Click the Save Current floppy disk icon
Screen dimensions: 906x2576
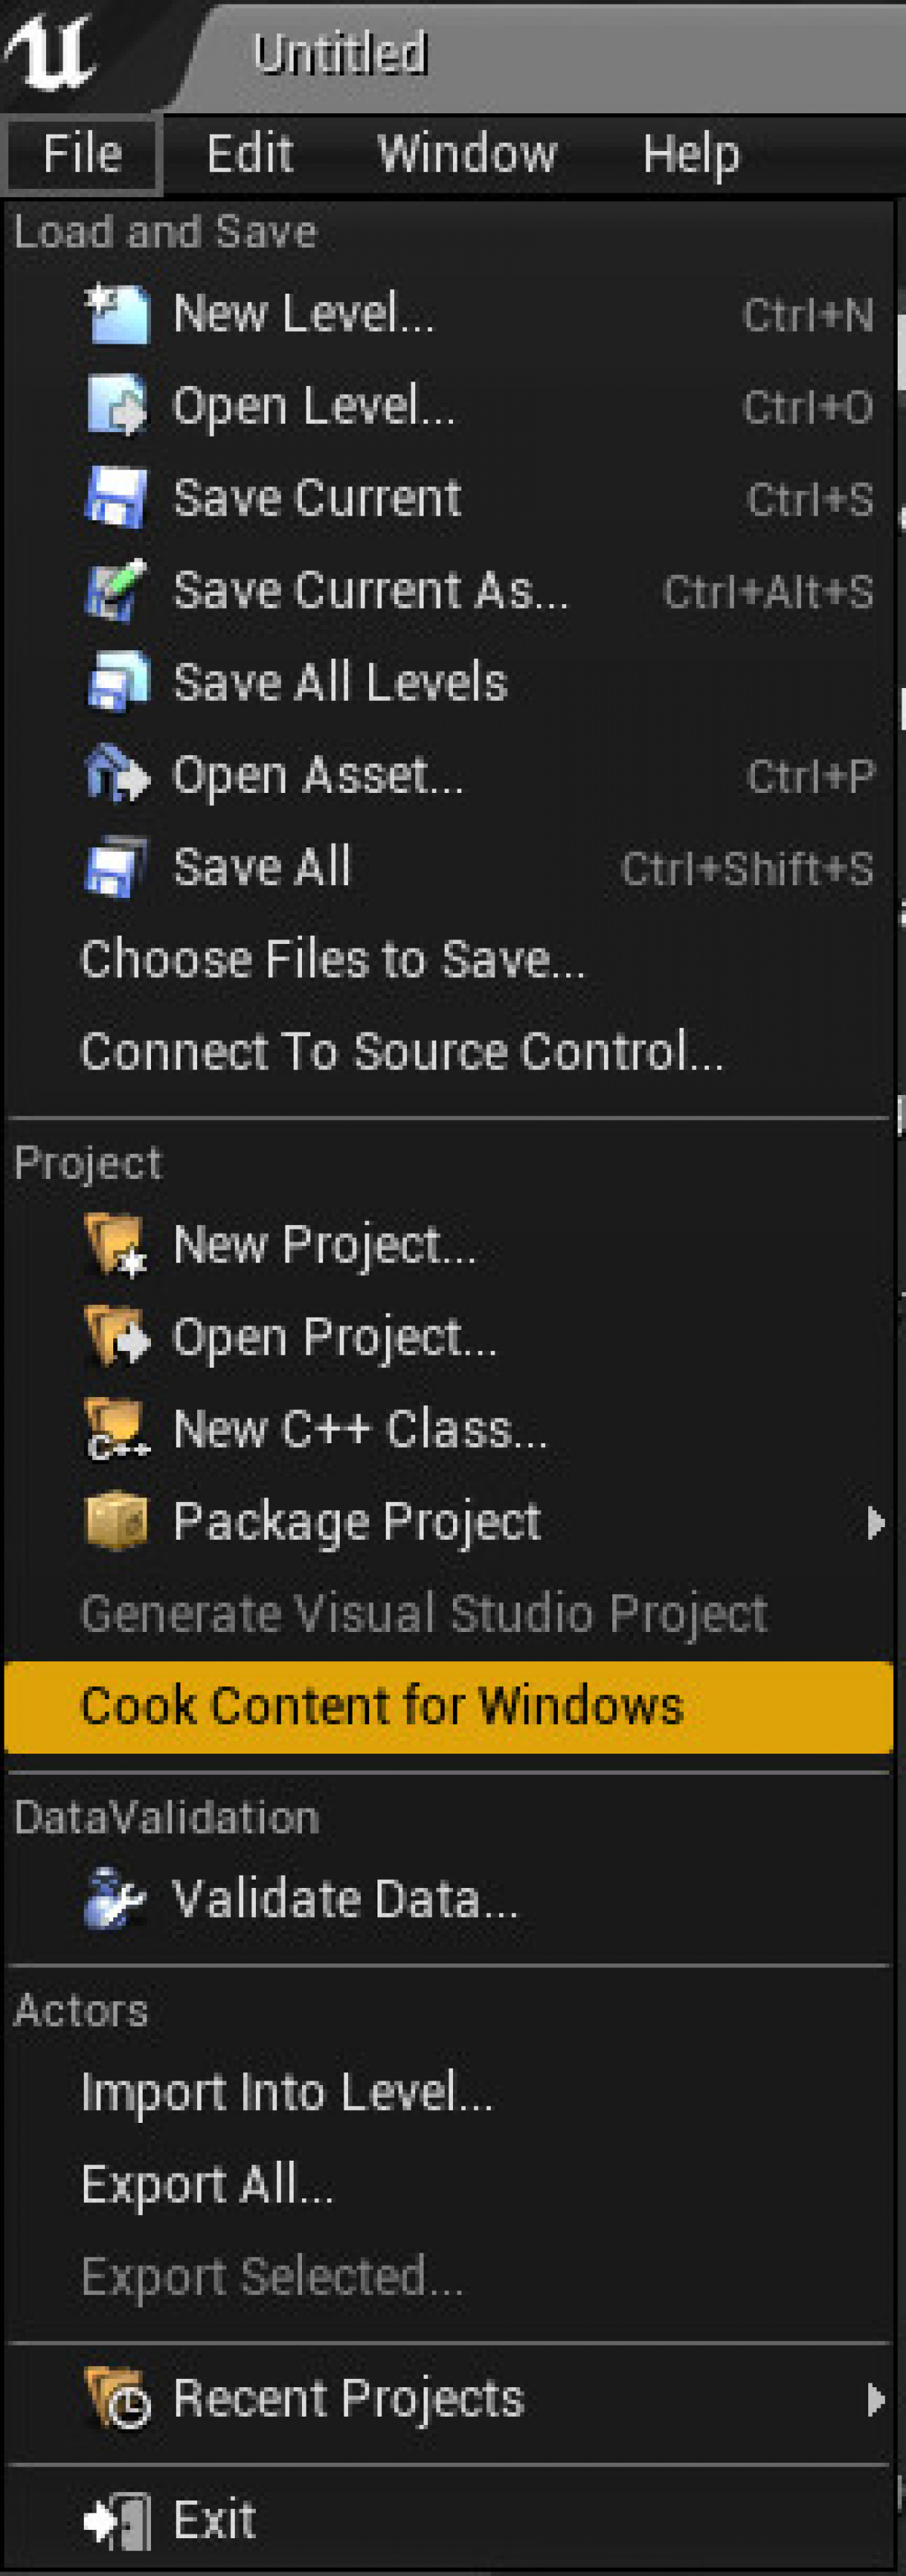coord(117,498)
